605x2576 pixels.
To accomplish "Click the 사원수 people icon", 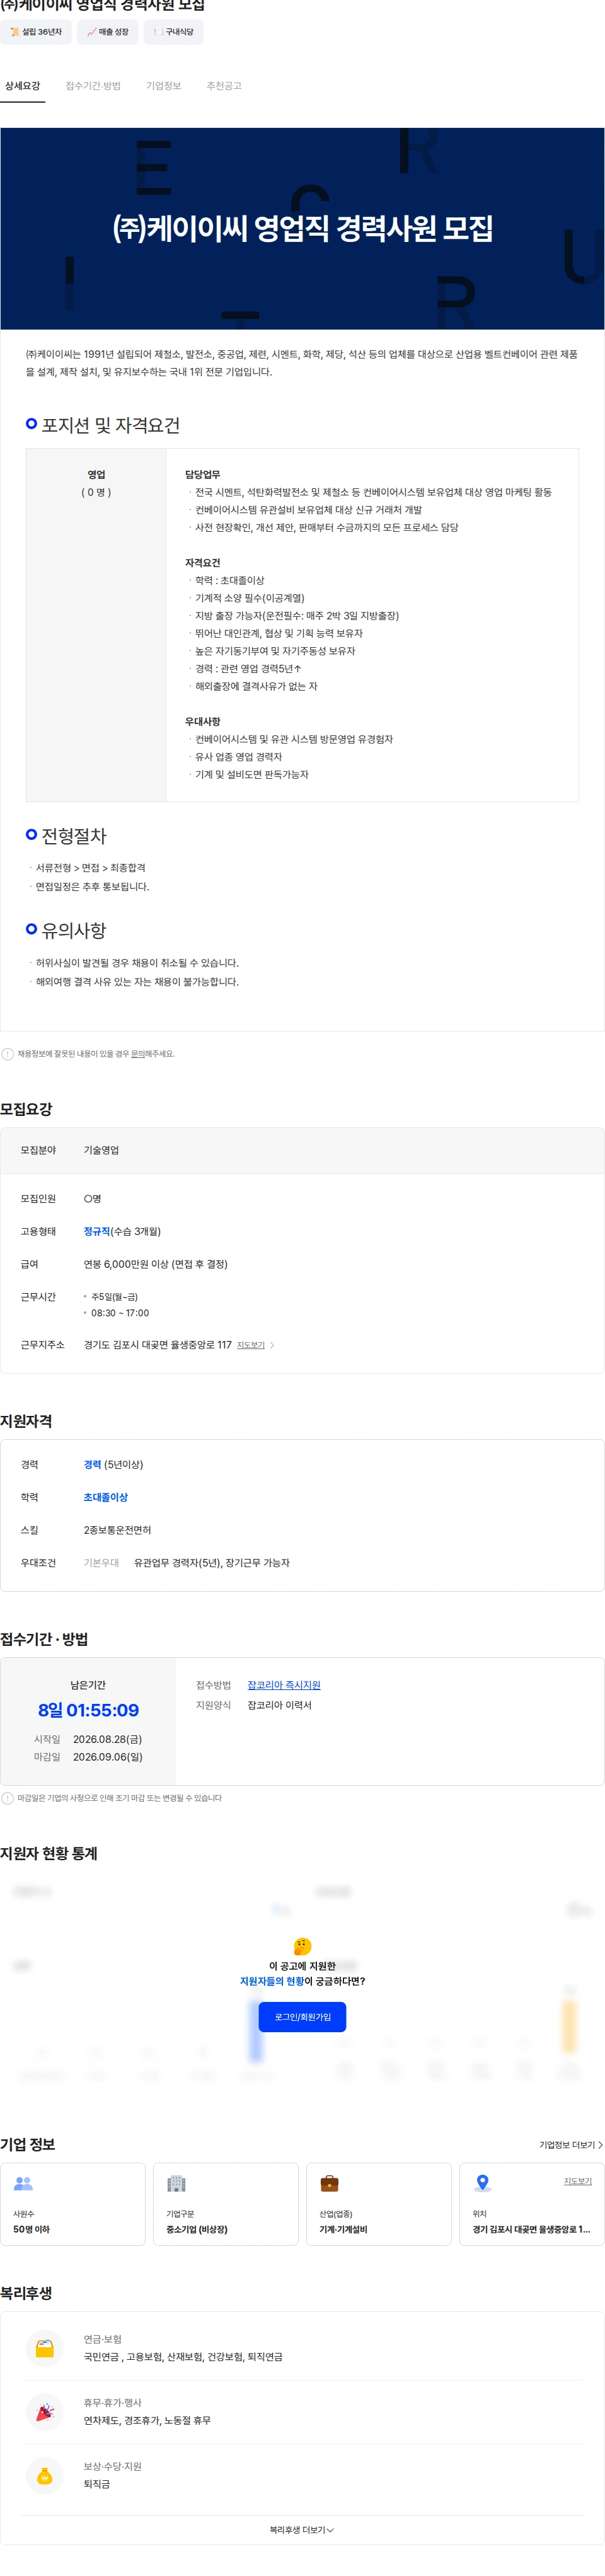I will 23,2184.
